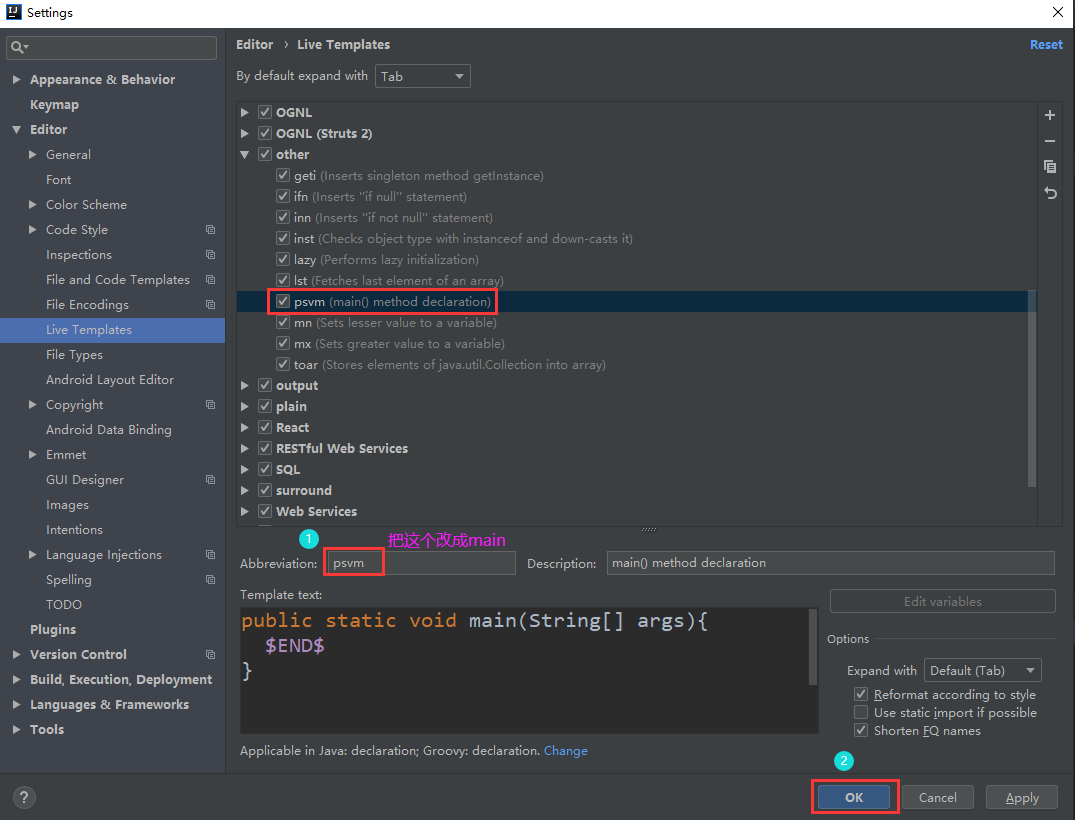Expand the Tools settings section
Screen dimensions: 1075x820
point(16,729)
